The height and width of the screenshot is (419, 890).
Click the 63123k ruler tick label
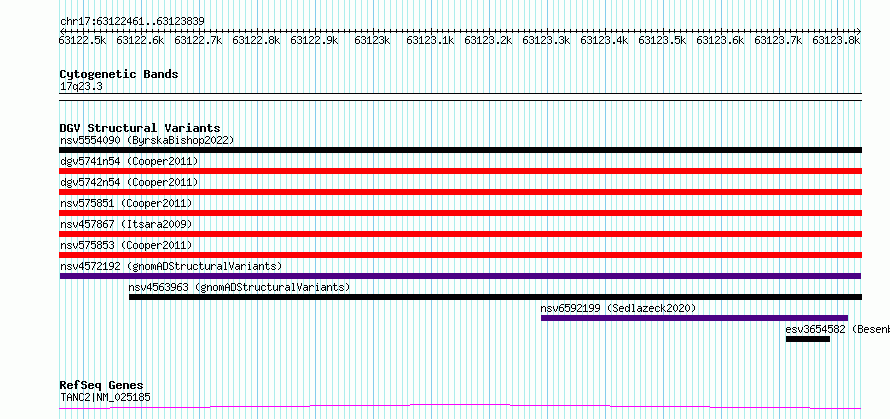pos(372,40)
